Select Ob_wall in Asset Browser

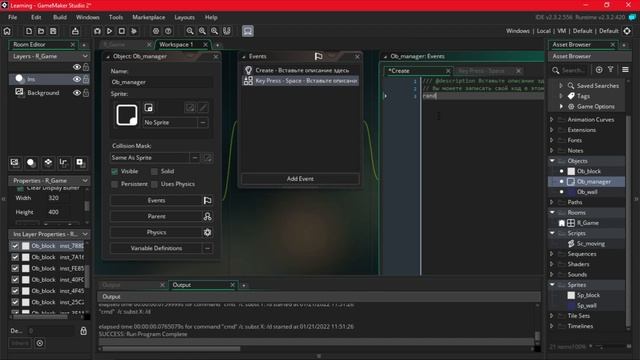pos(587,192)
